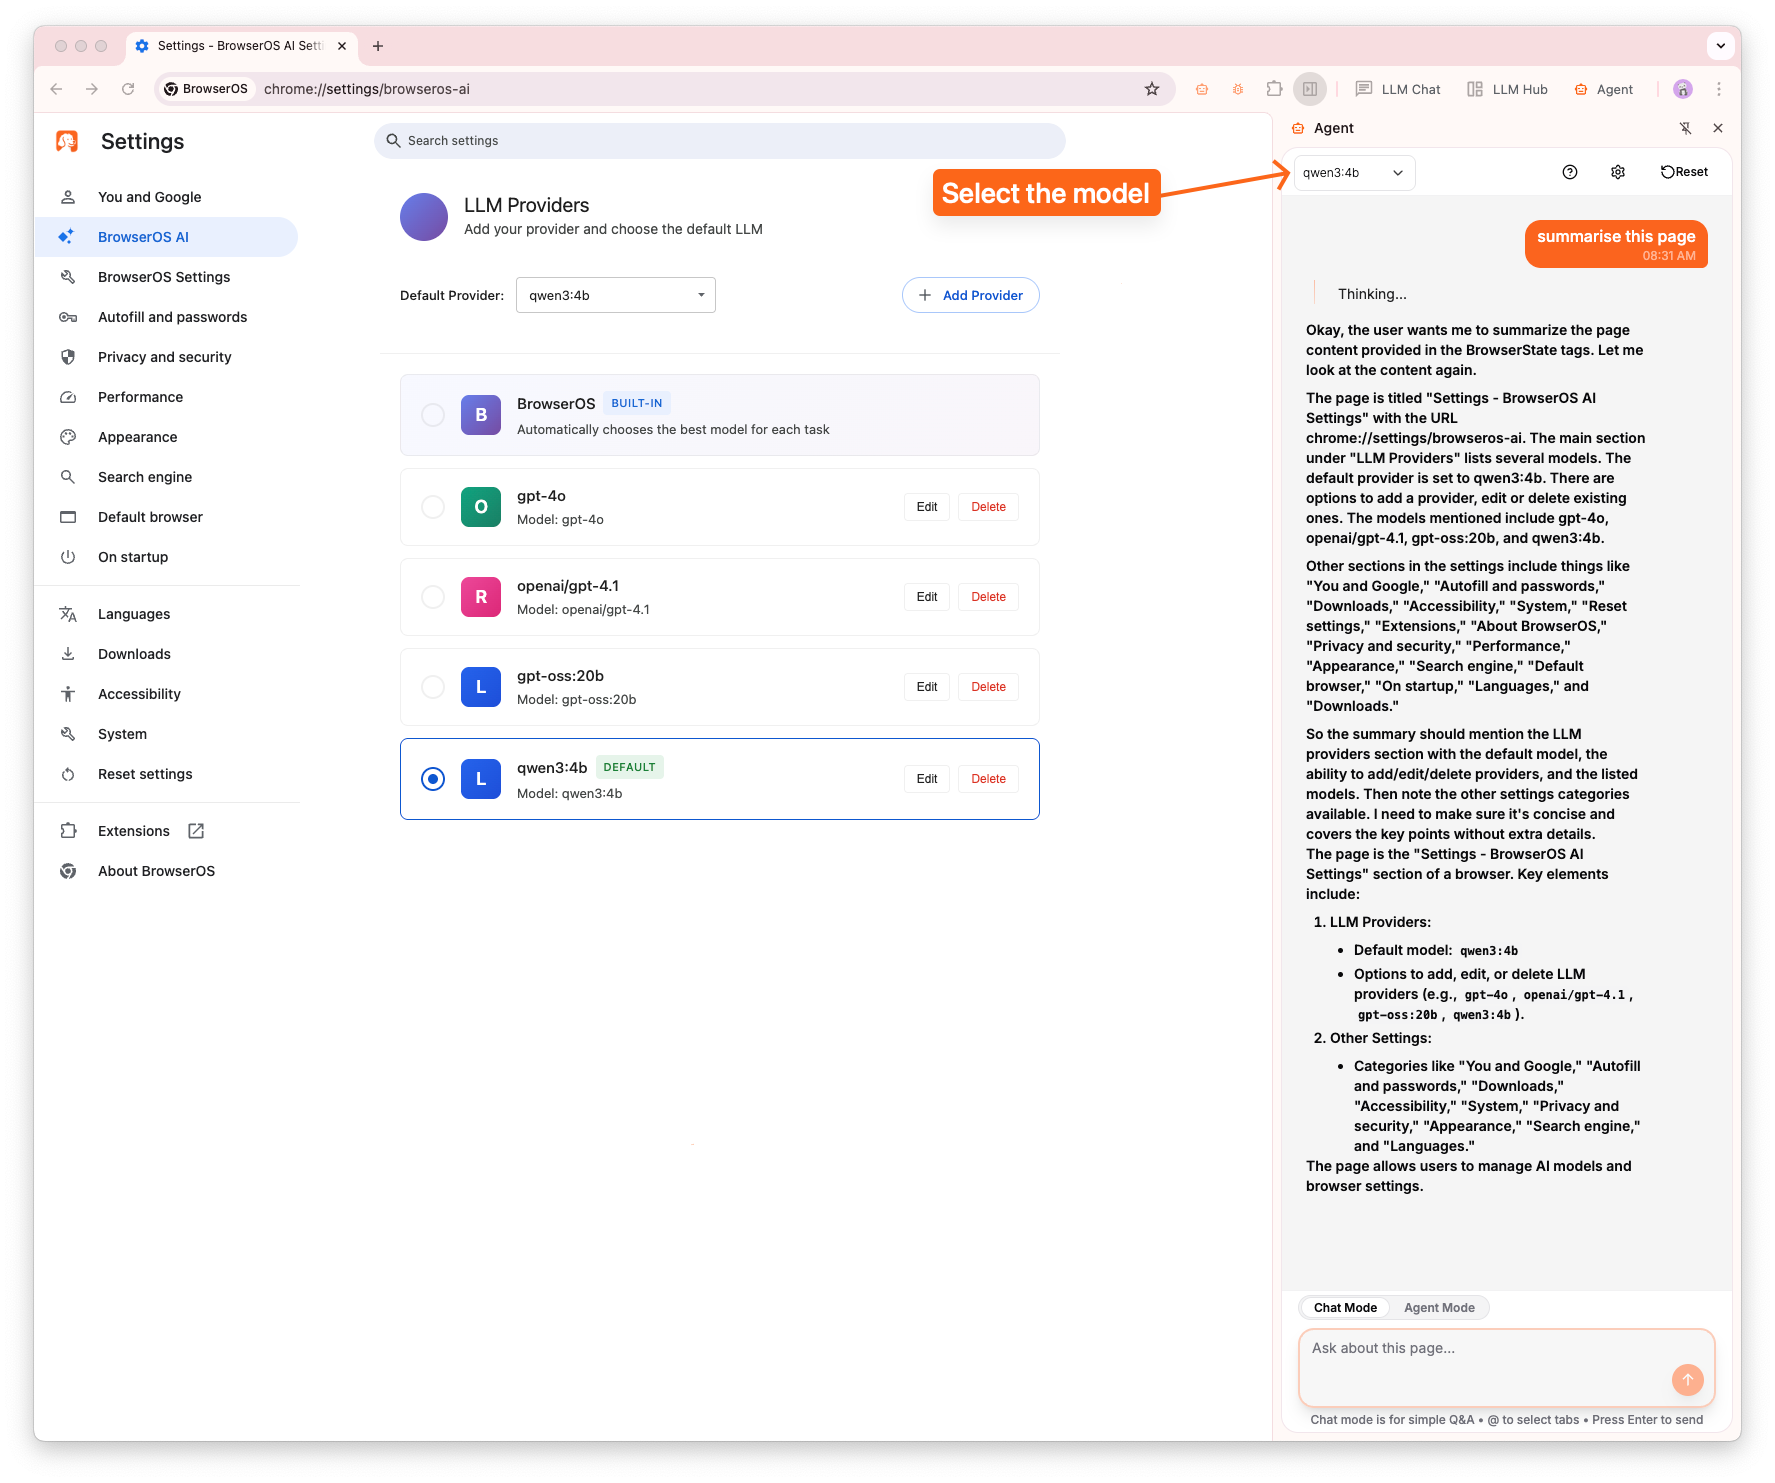Open Search engine settings

click(x=166, y=477)
